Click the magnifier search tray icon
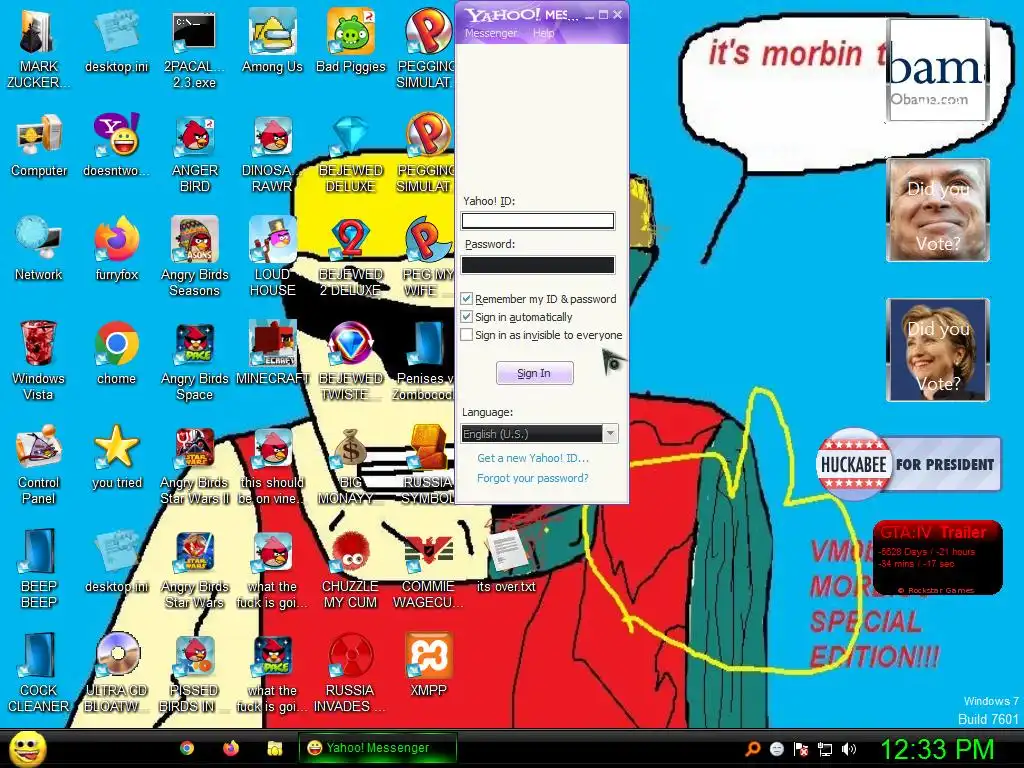 click(752, 748)
